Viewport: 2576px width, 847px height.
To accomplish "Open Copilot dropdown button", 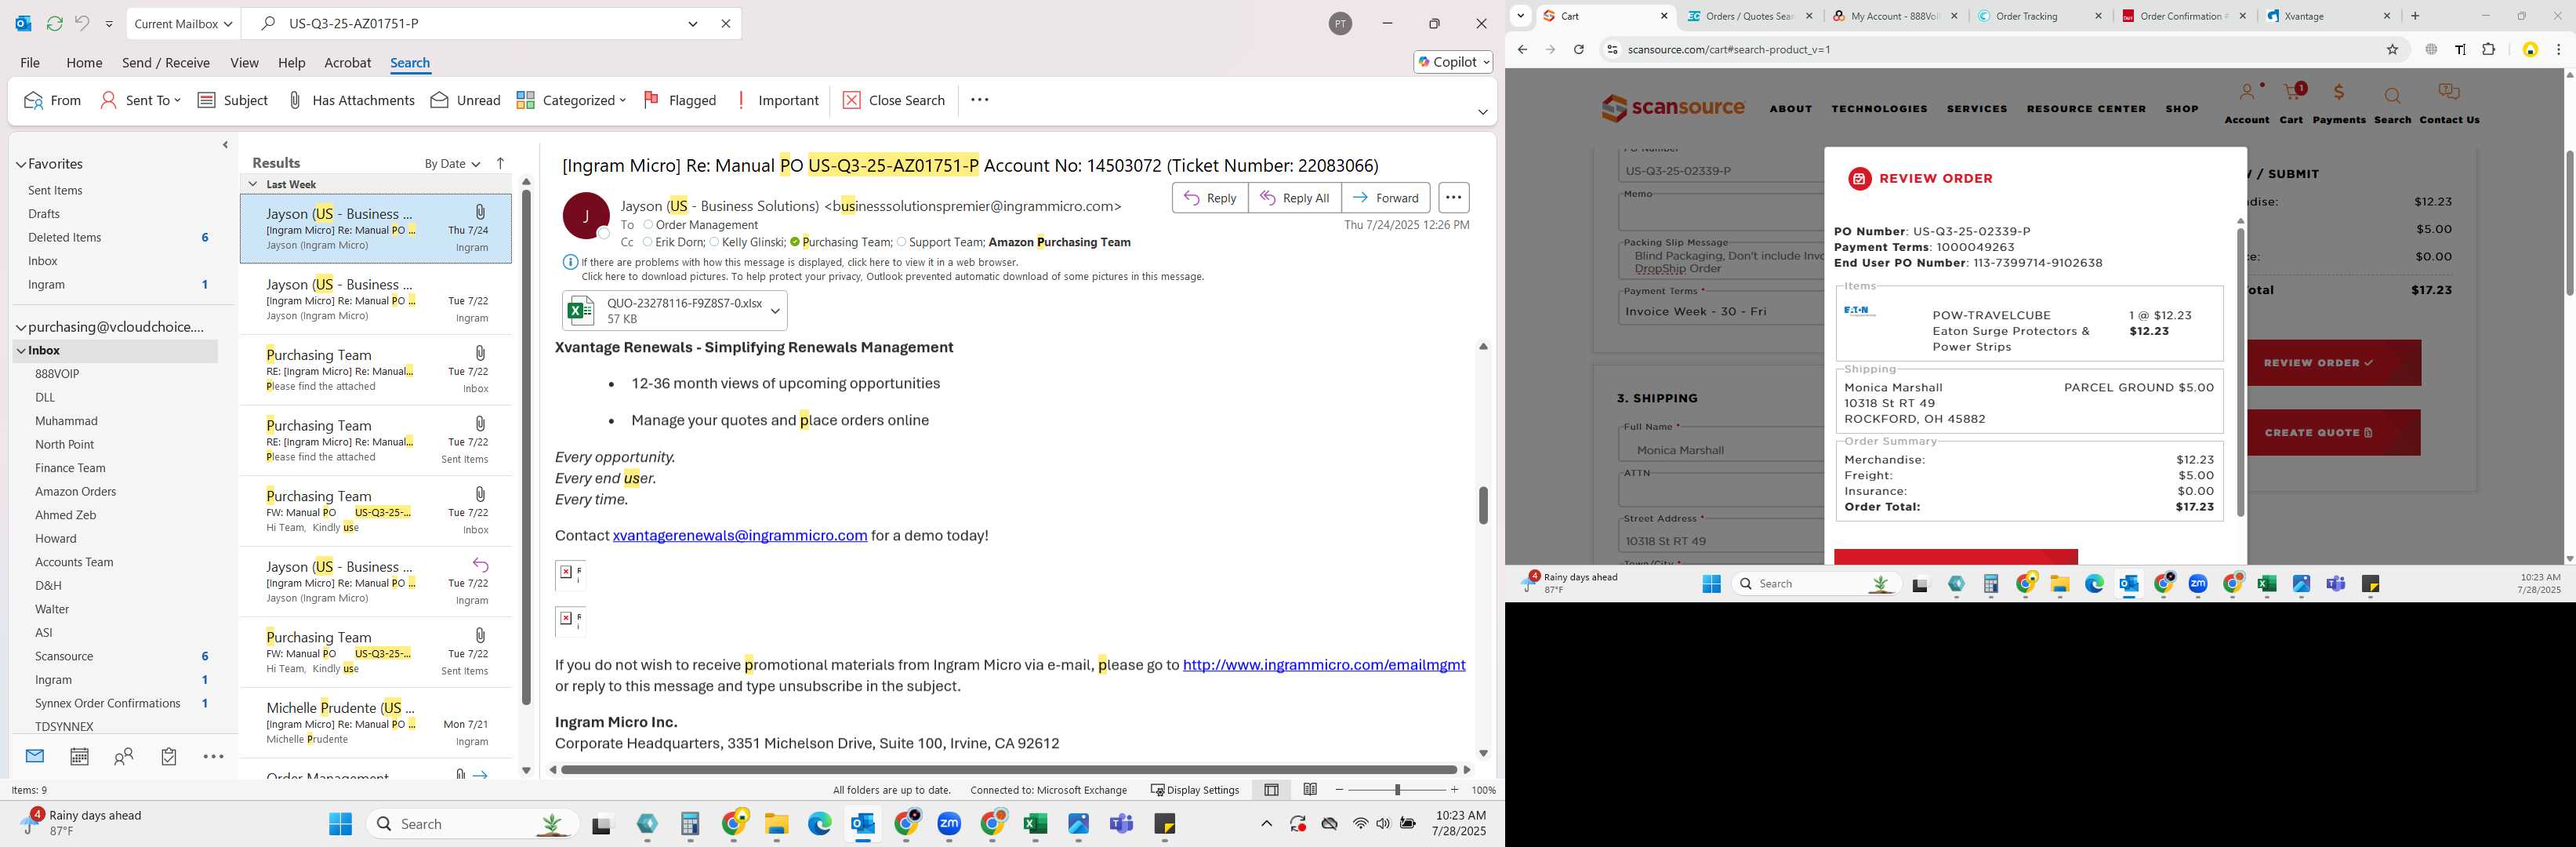I will pos(1454,62).
